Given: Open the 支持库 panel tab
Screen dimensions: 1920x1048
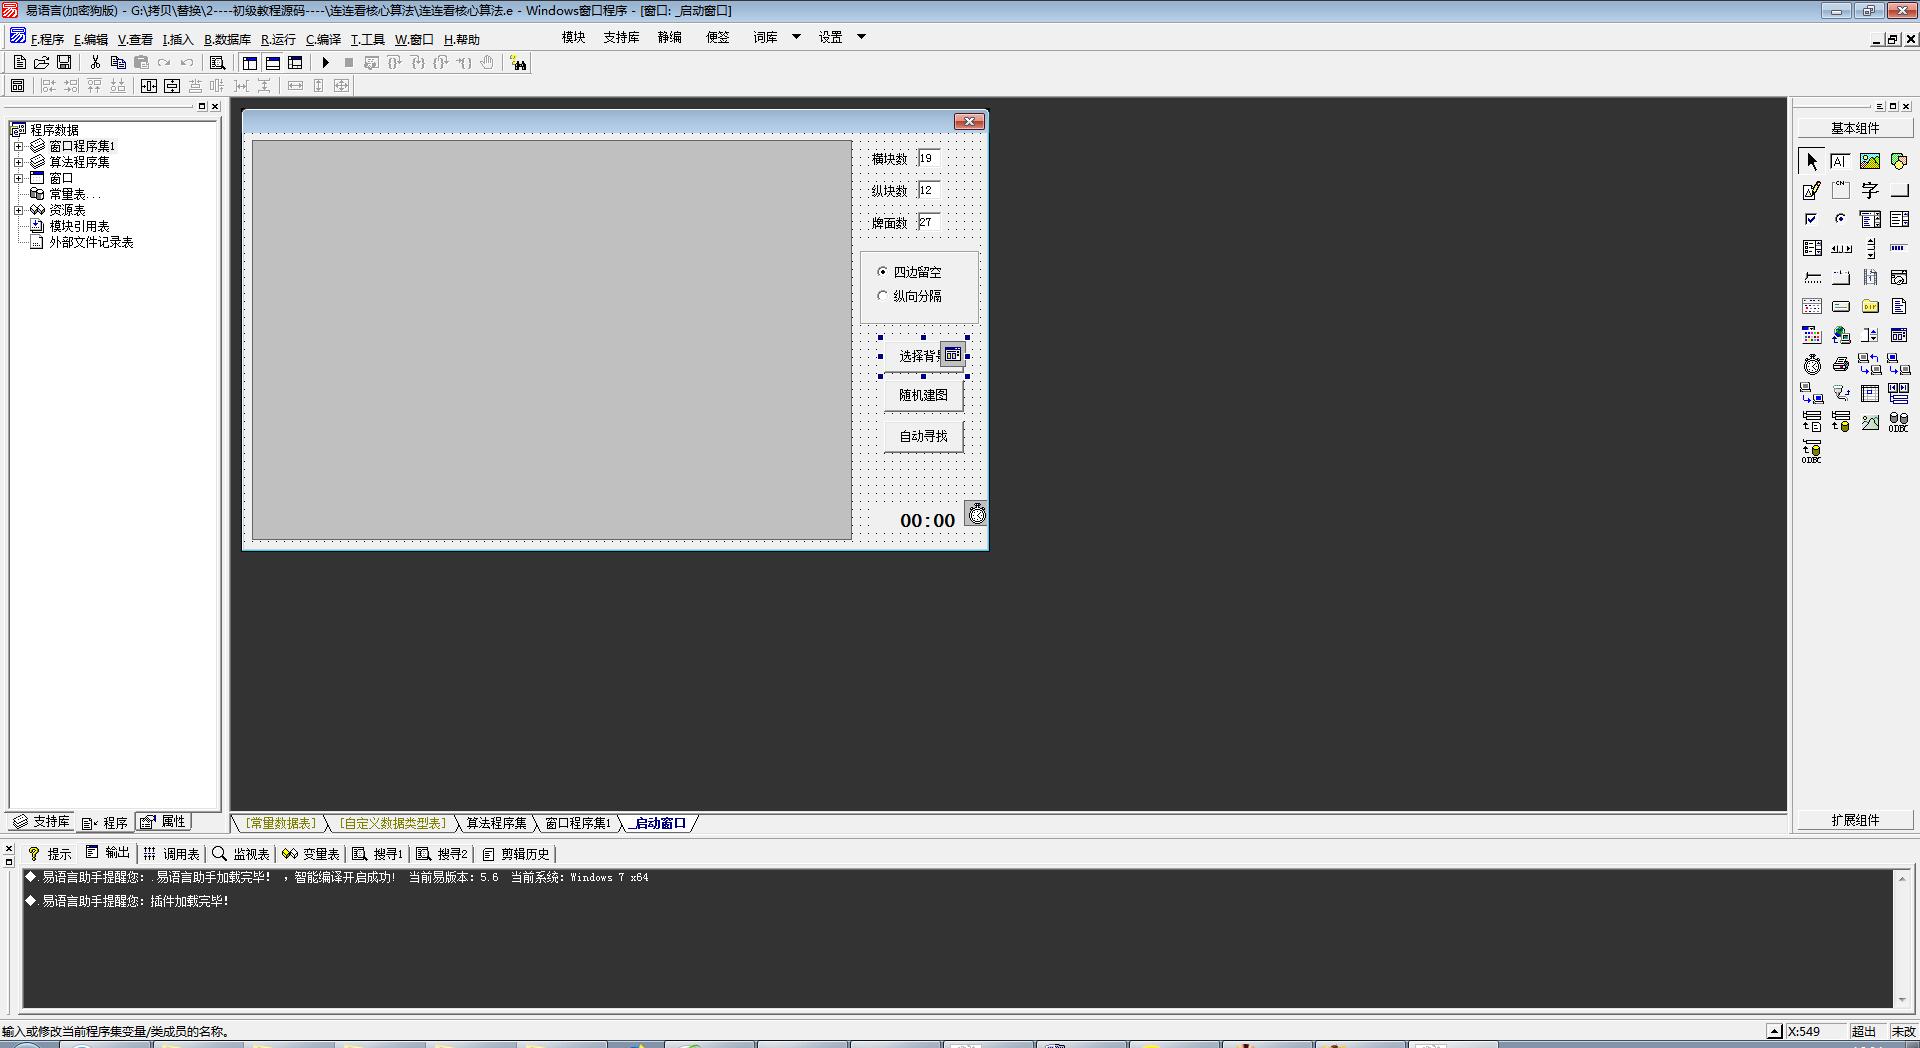Looking at the screenshot, I should pos(41,822).
